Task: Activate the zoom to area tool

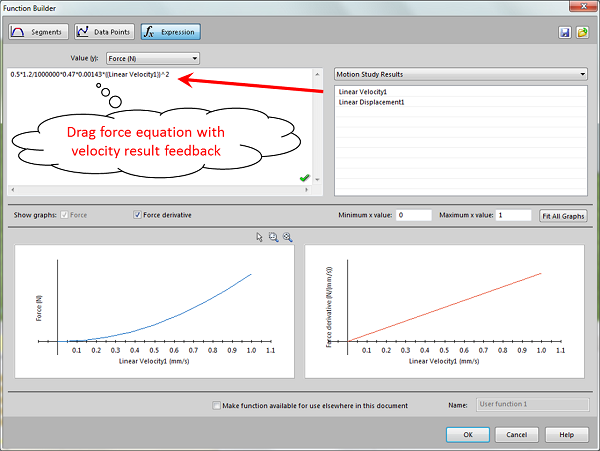Action: [273, 237]
